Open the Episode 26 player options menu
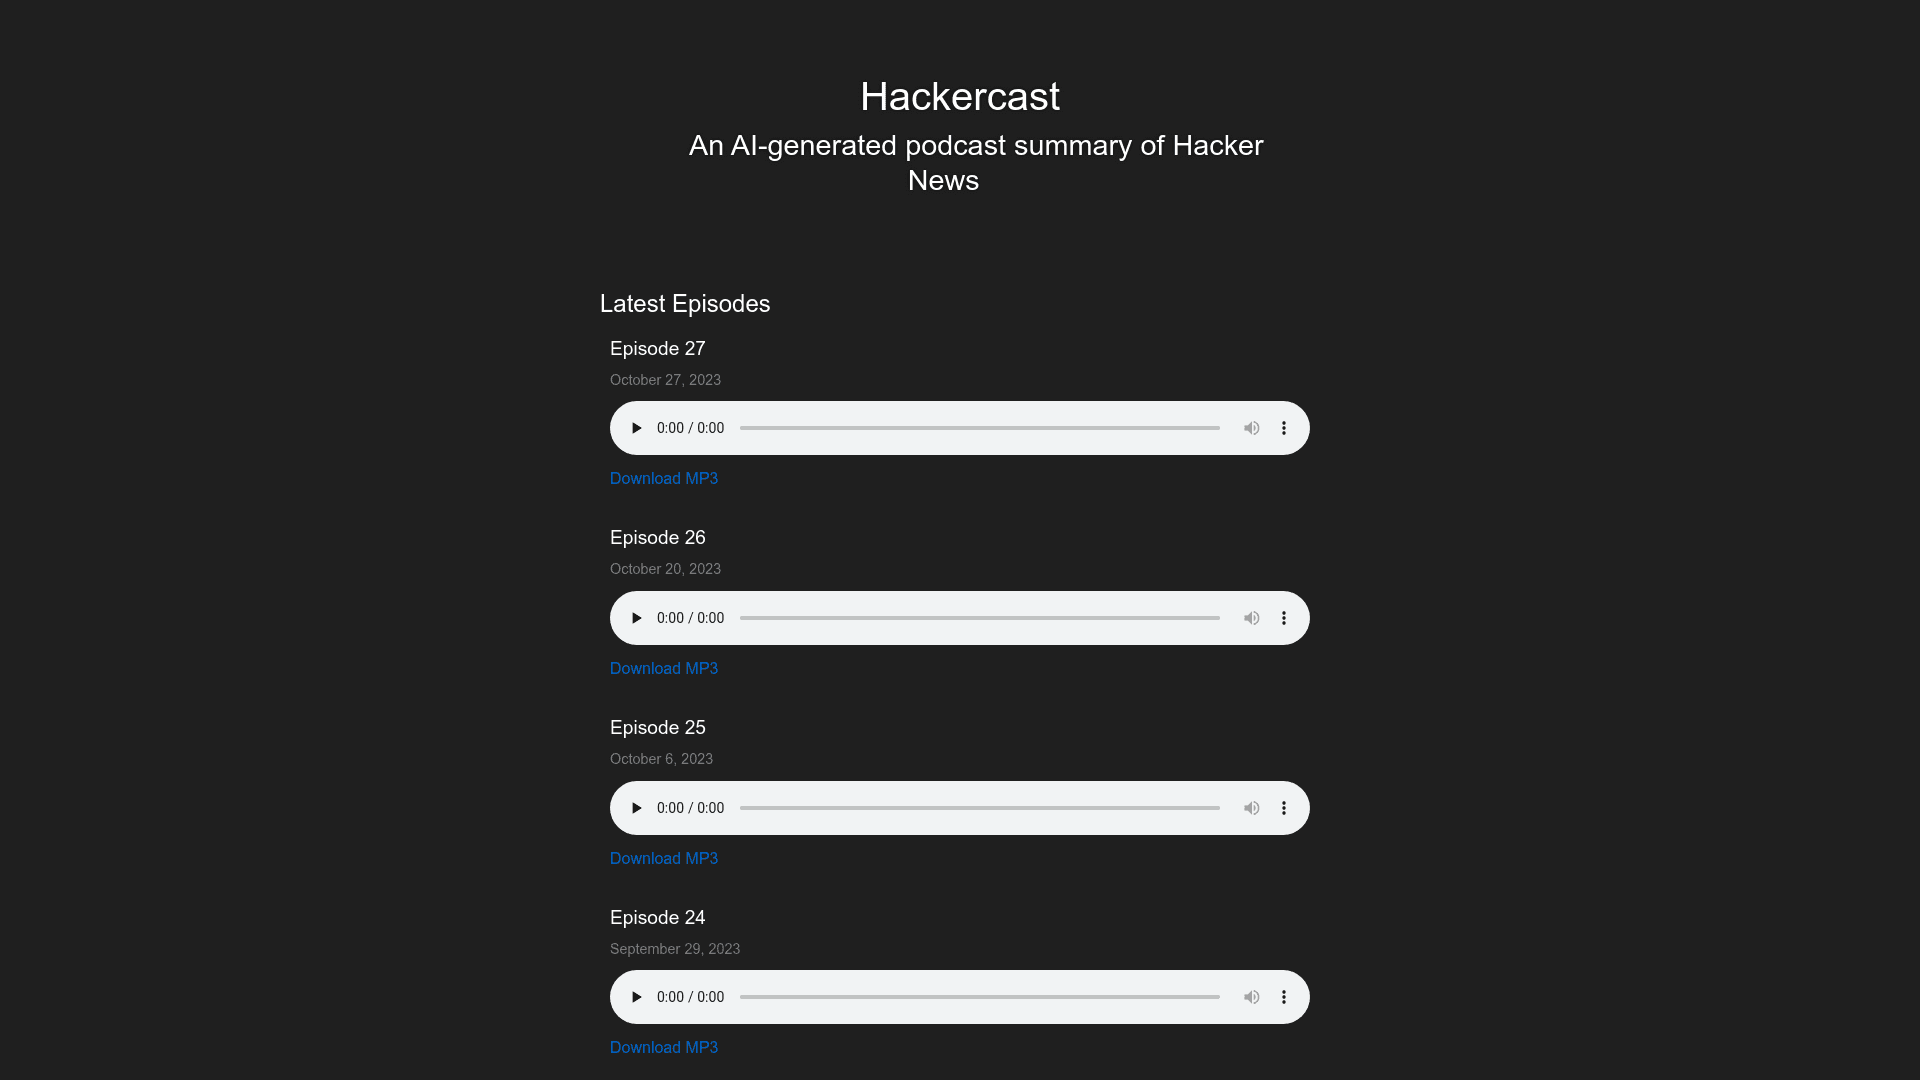The width and height of the screenshot is (1920, 1080). tap(1284, 617)
